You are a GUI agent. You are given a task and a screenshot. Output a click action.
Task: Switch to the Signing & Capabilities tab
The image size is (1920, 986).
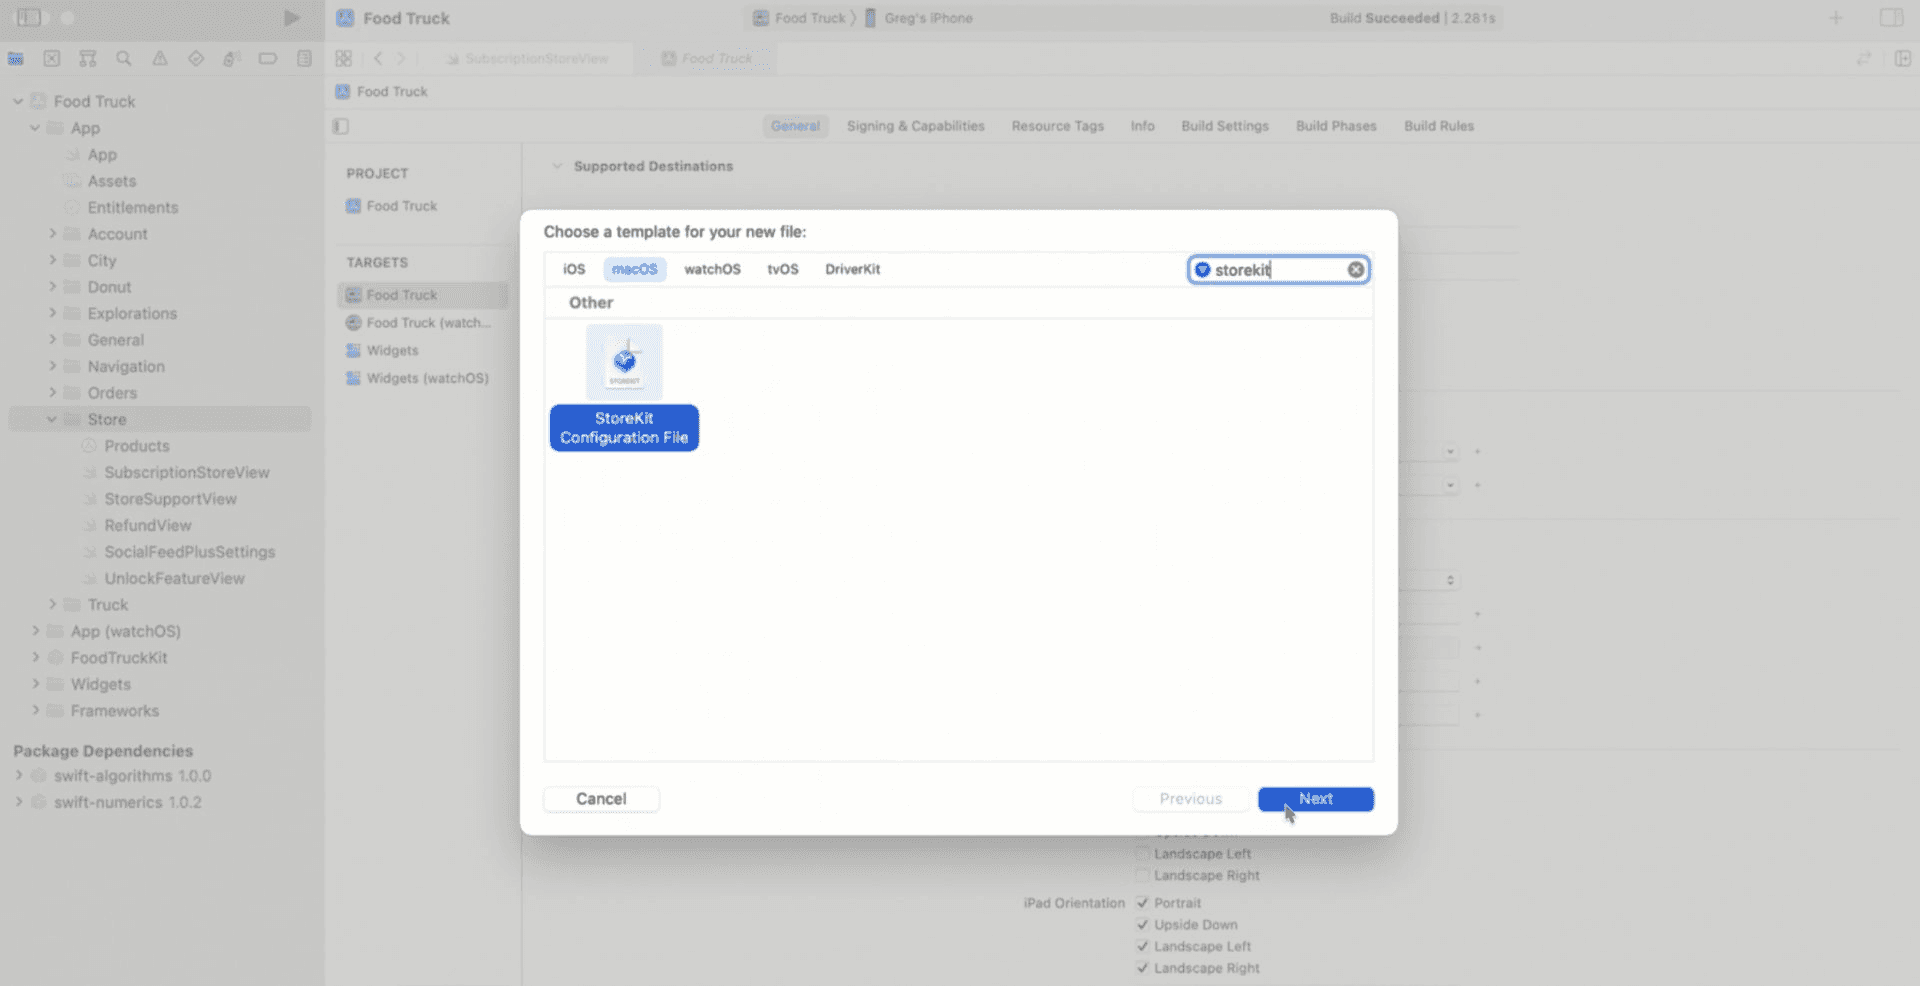[x=915, y=126]
